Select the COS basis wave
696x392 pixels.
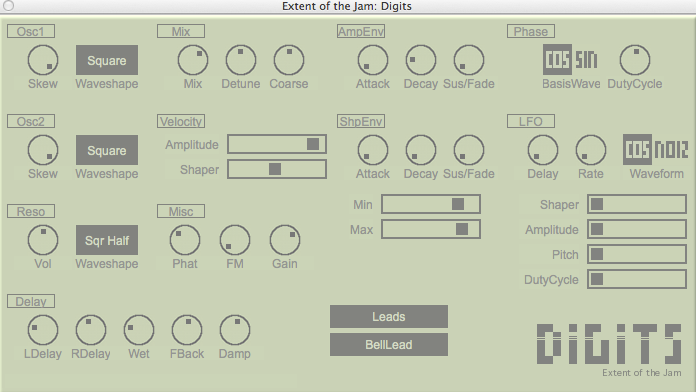pyautogui.click(x=557, y=59)
